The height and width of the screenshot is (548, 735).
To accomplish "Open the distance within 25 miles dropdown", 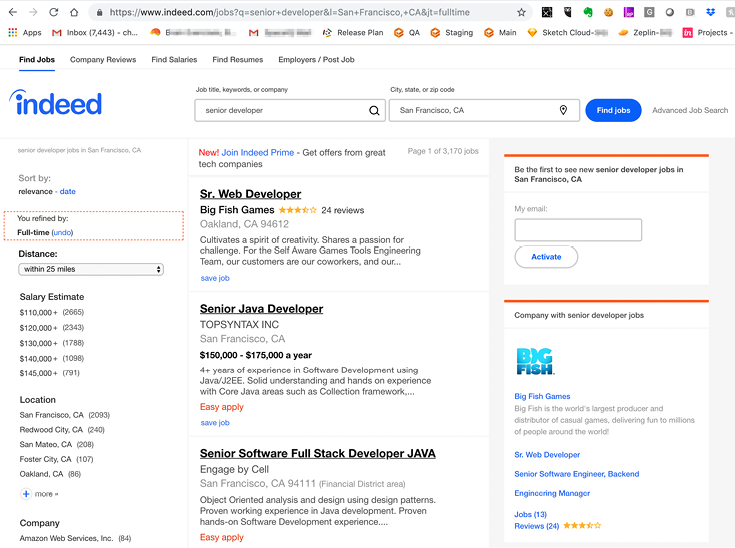I will click(x=91, y=269).
